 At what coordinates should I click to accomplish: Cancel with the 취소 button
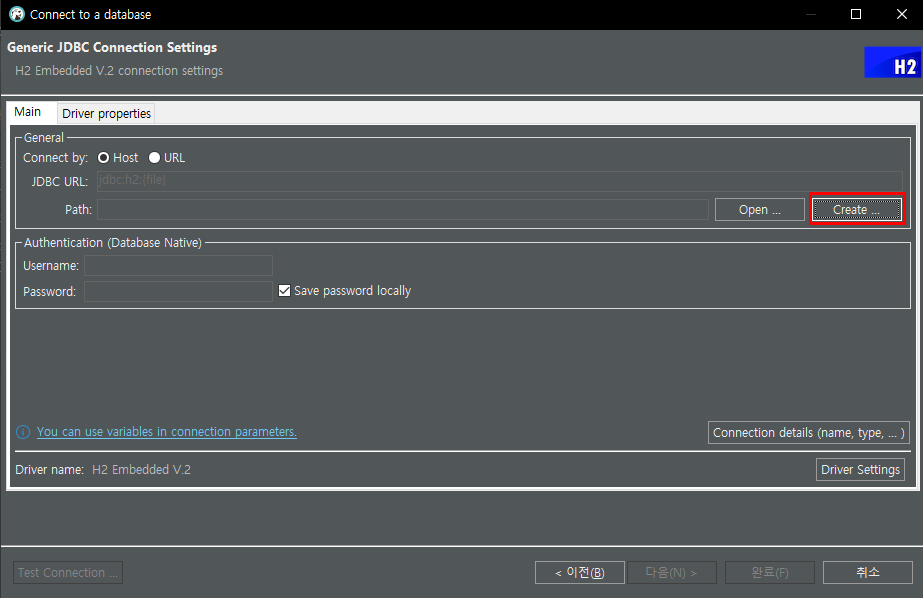[x=868, y=573]
